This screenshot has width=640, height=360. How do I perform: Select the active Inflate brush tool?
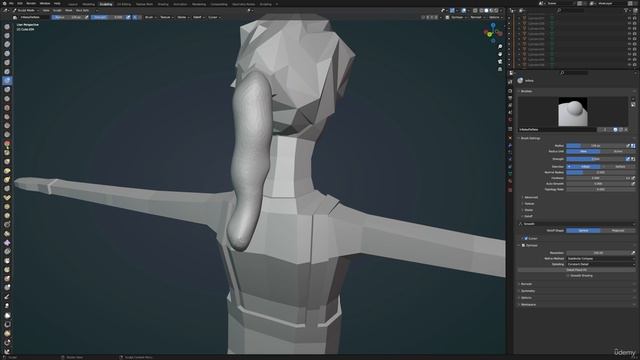[7, 80]
